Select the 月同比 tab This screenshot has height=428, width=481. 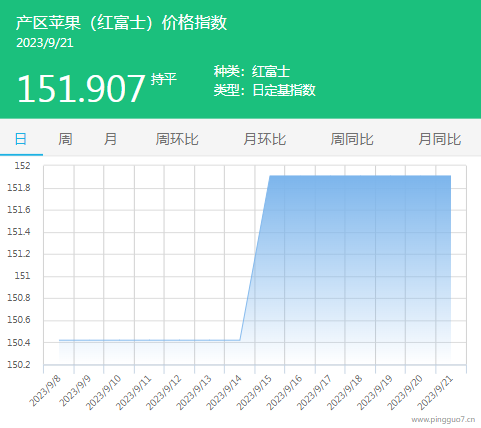(x=440, y=138)
